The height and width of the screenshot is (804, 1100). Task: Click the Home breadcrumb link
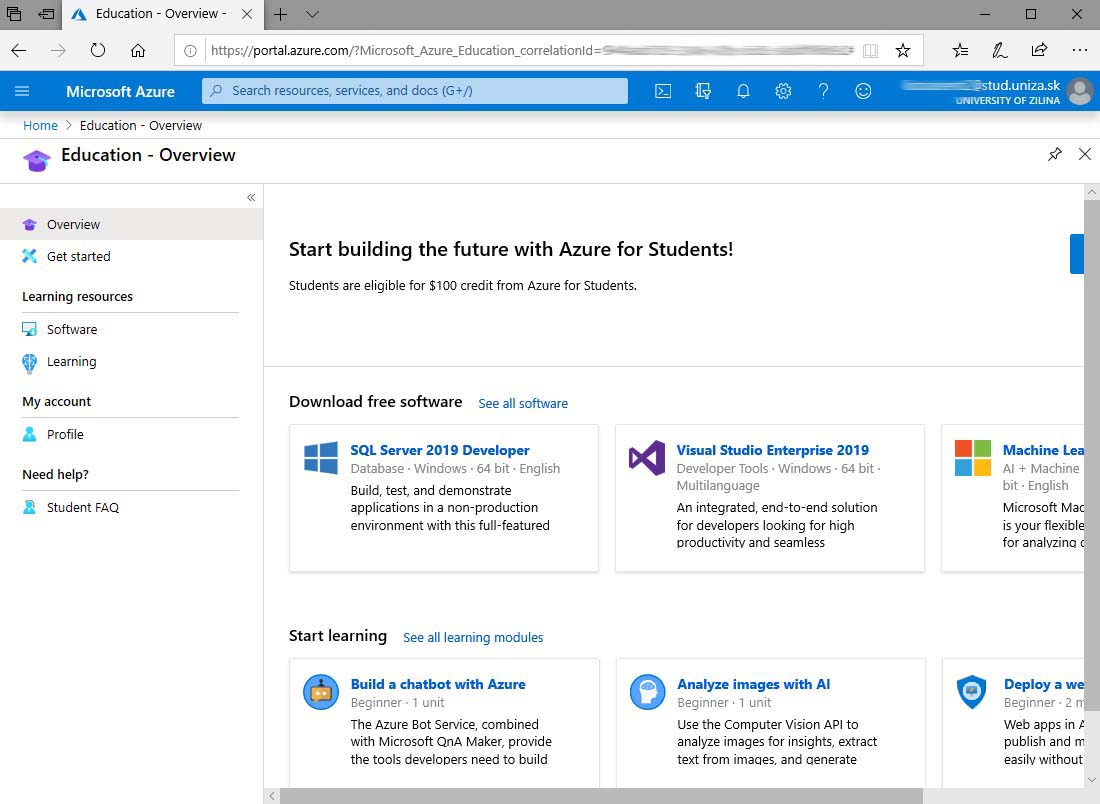[40, 126]
